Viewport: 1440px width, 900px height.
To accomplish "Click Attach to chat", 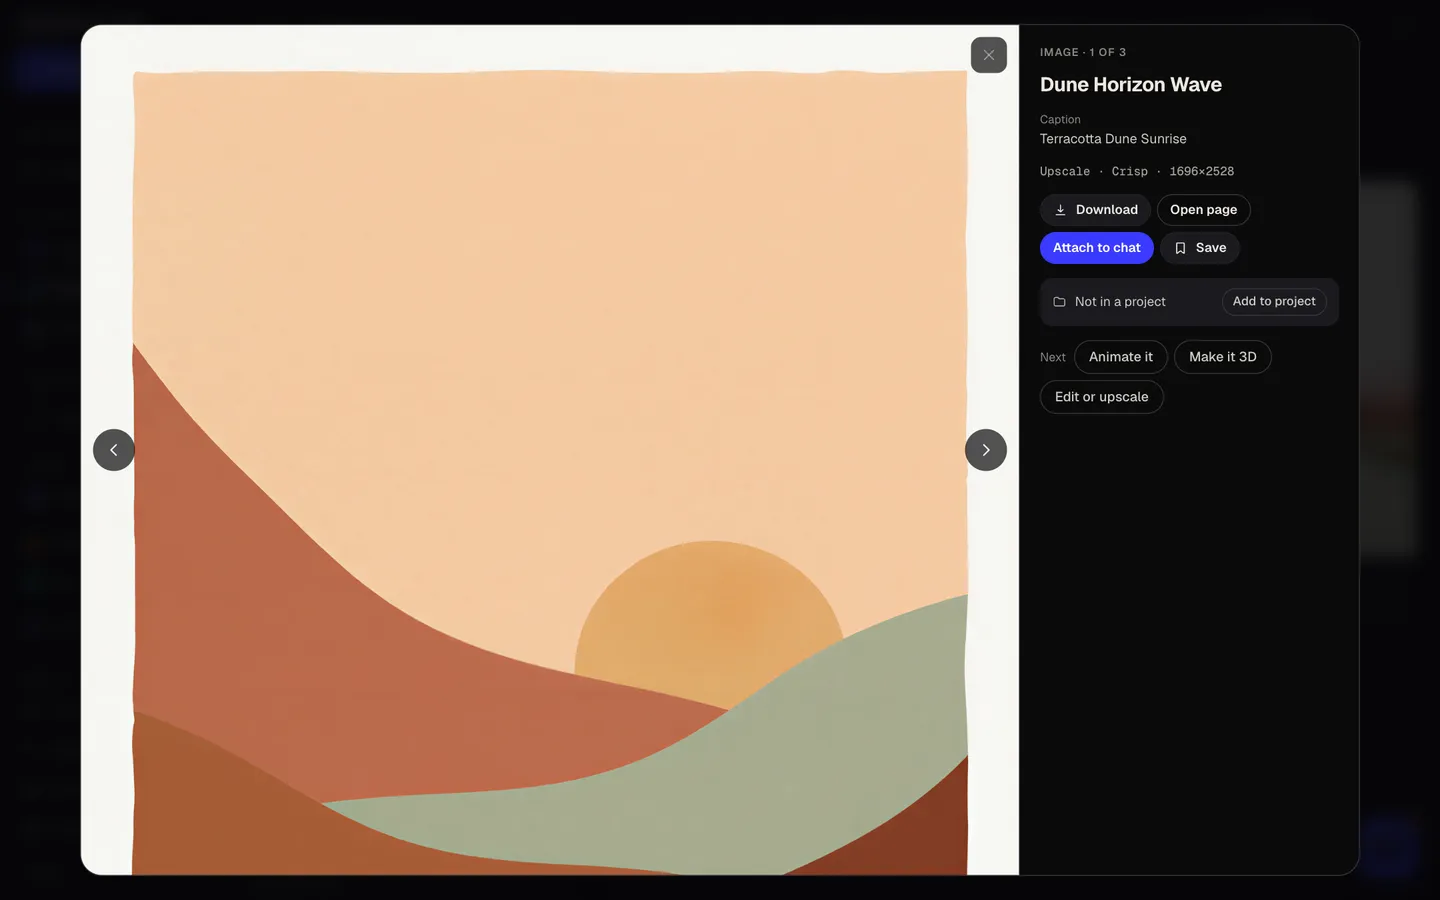I will [x=1096, y=248].
